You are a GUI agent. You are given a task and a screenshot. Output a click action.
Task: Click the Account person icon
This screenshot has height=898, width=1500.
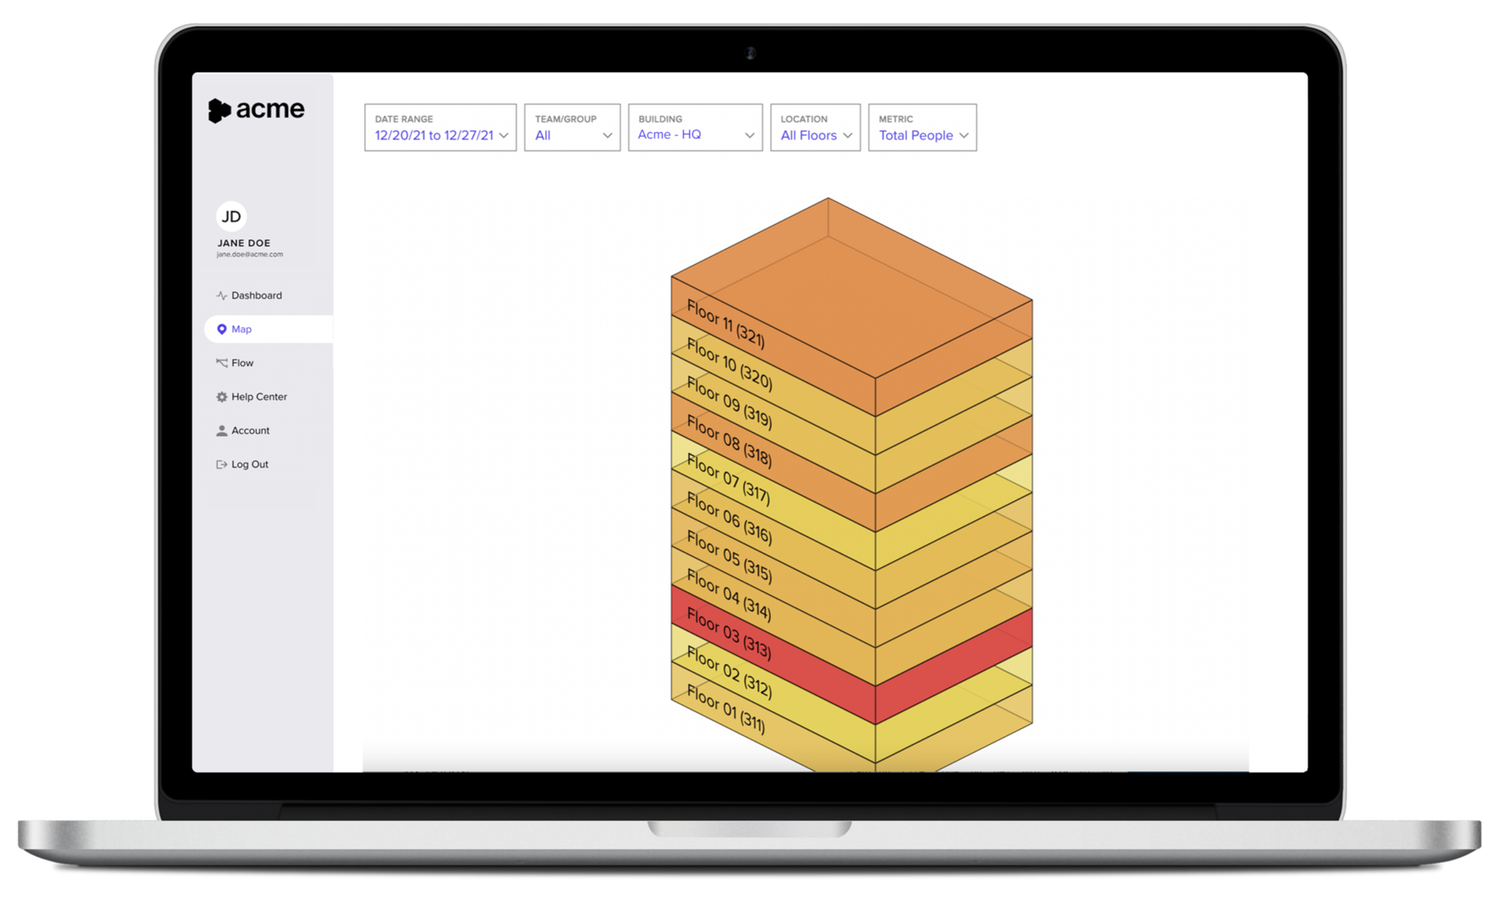(221, 430)
